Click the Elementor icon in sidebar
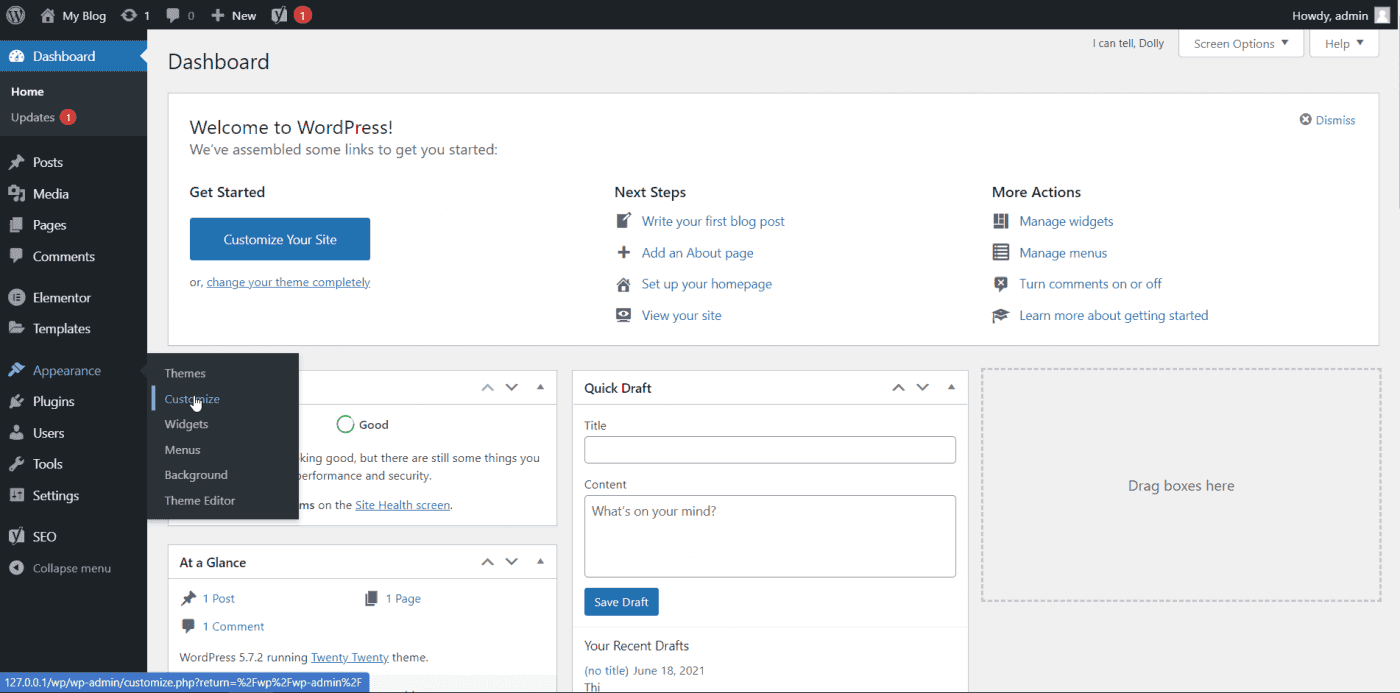This screenshot has height=693, width=1400. click(16, 297)
